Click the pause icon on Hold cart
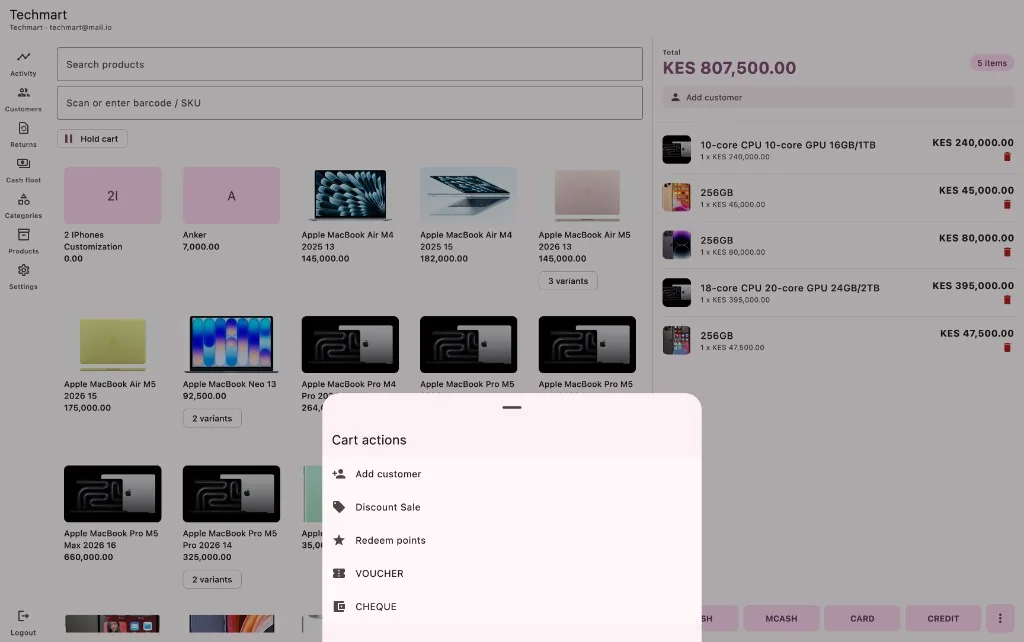The width and height of the screenshot is (1024, 642). (69, 138)
